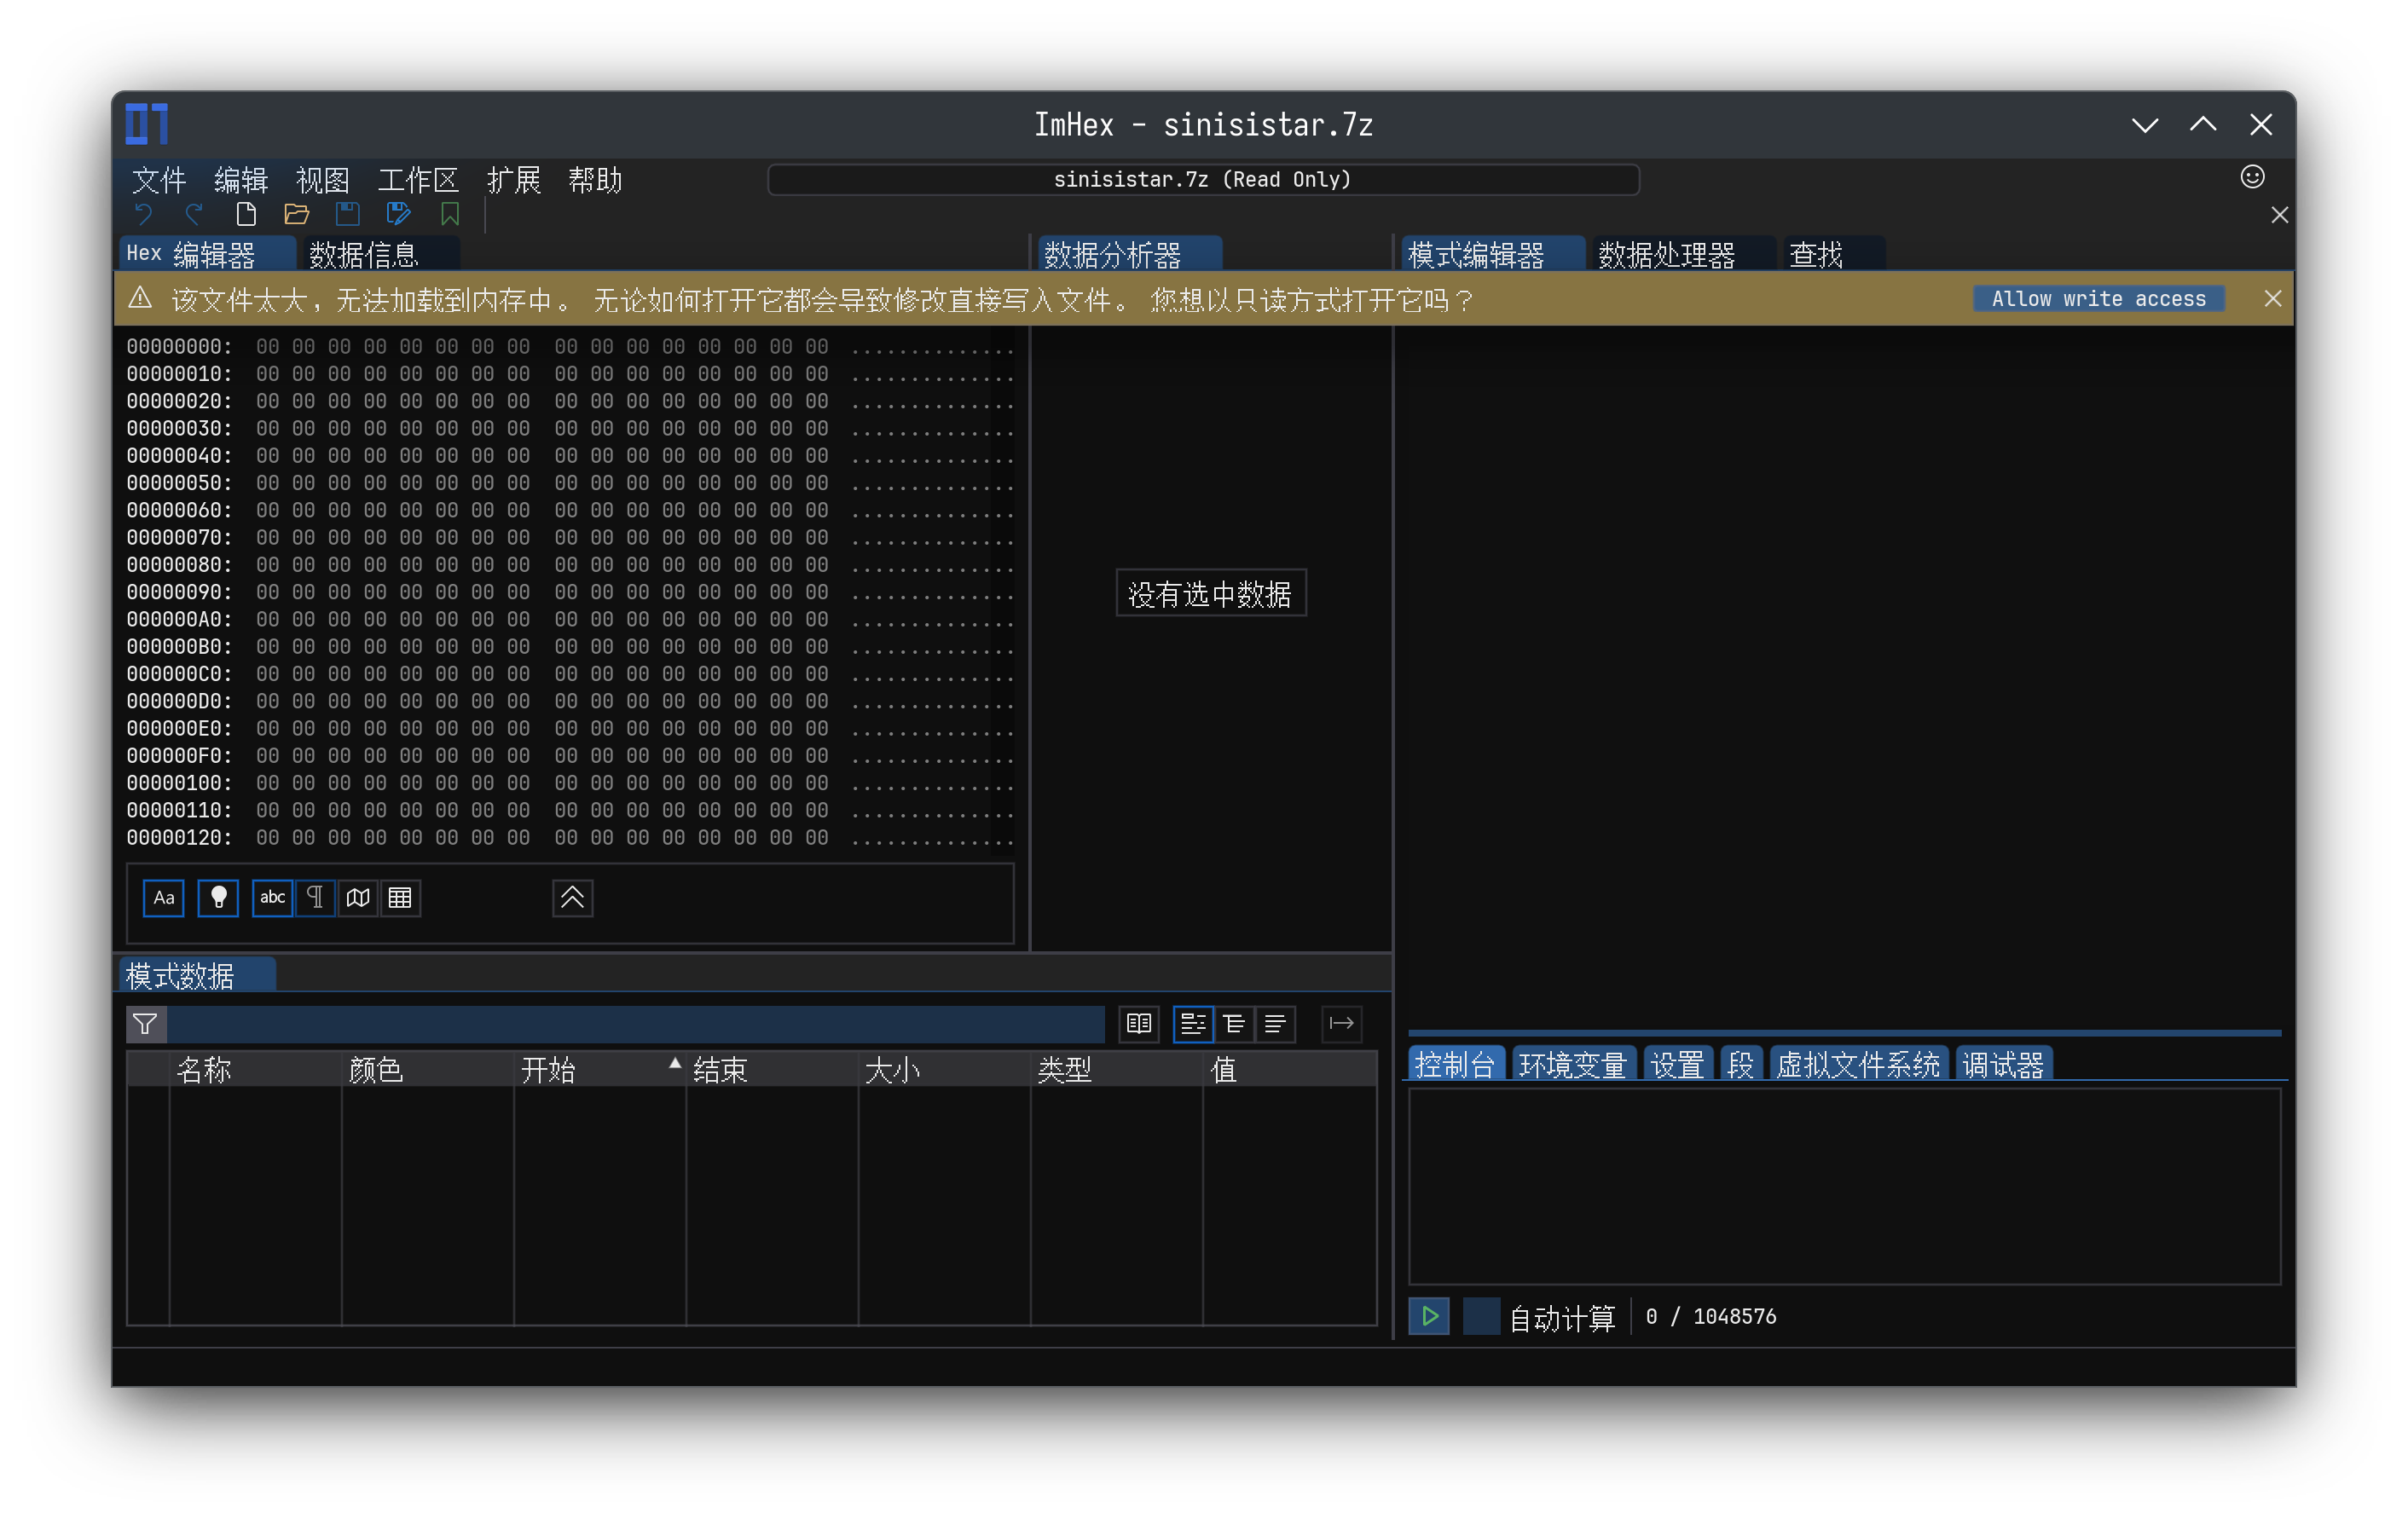Open the 工作区 (Workspace) menu
Image resolution: width=2408 pixels, height=1519 pixels.
pos(418,180)
